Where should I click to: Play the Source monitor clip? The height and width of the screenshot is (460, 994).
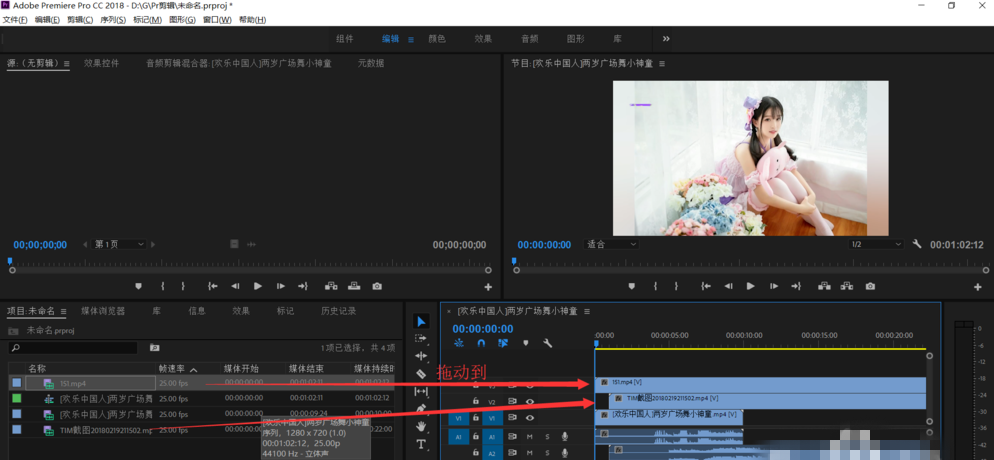257,286
